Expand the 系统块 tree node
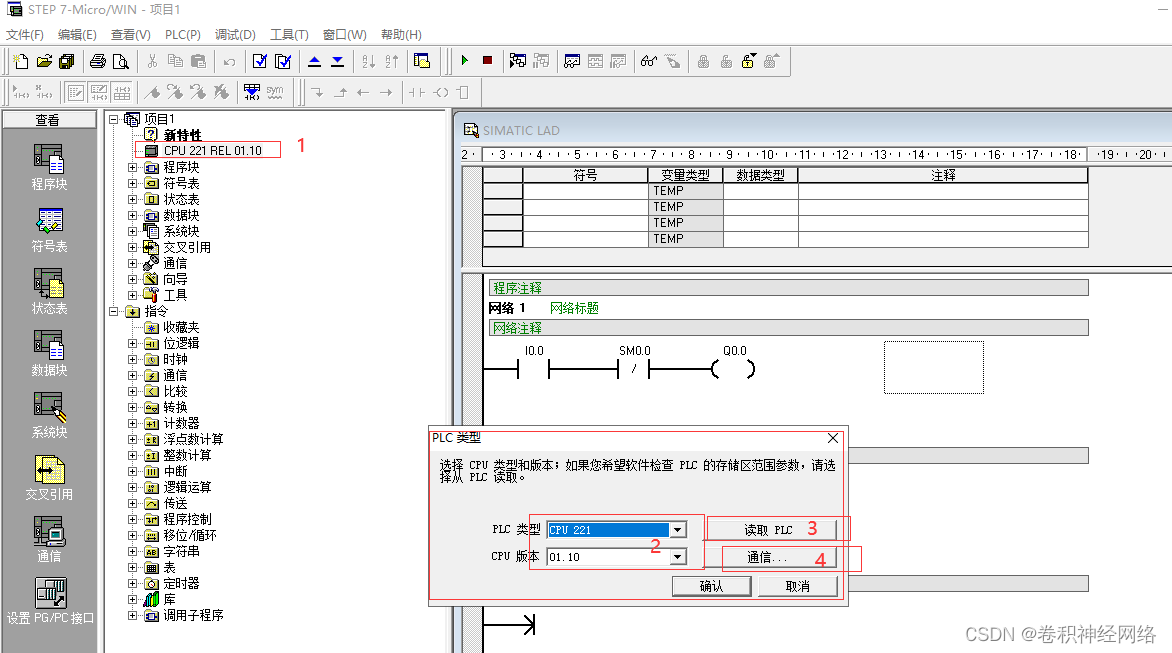 132,232
